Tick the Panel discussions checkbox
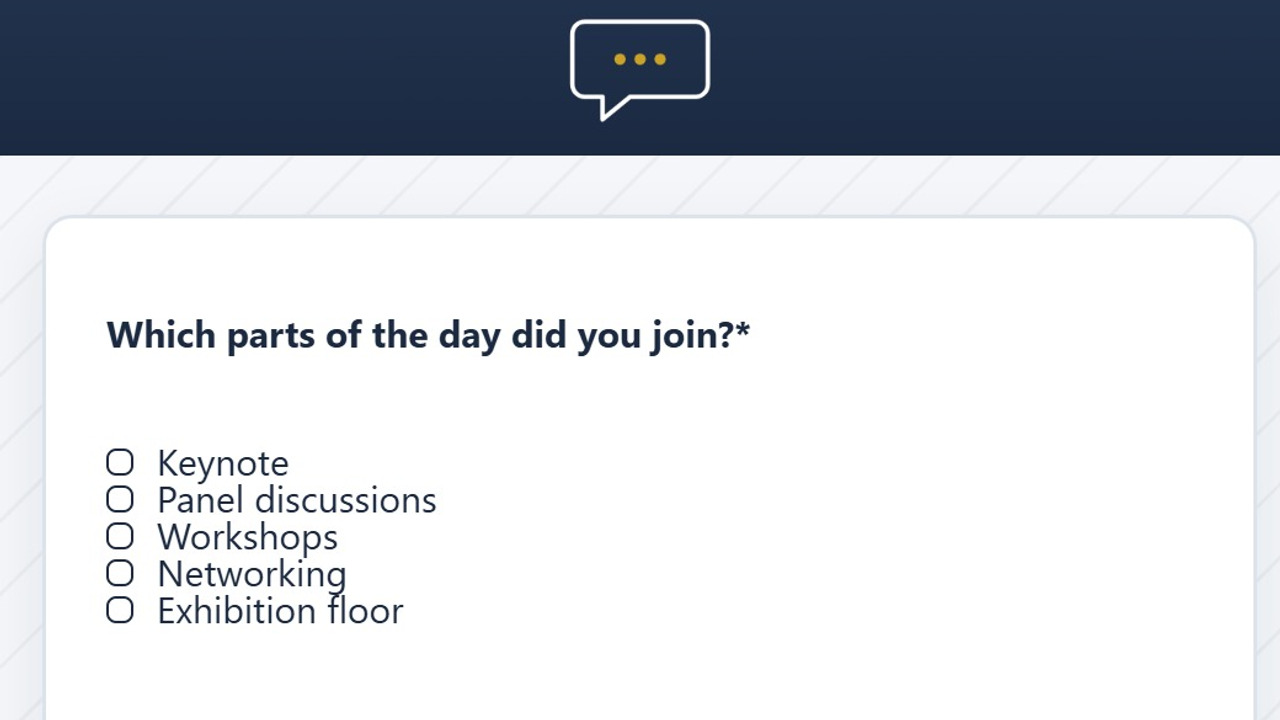The image size is (1280, 720). 120,499
